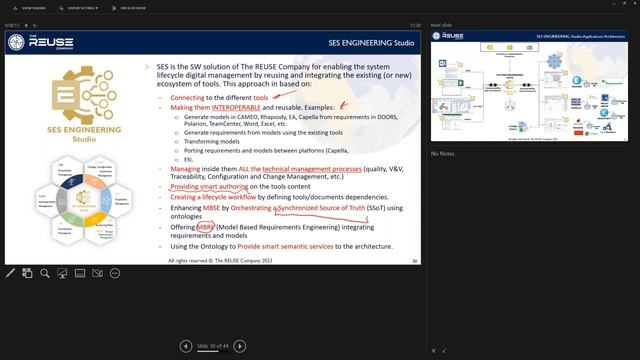
Task: Click the elapsed time counter
Action: click(12, 25)
